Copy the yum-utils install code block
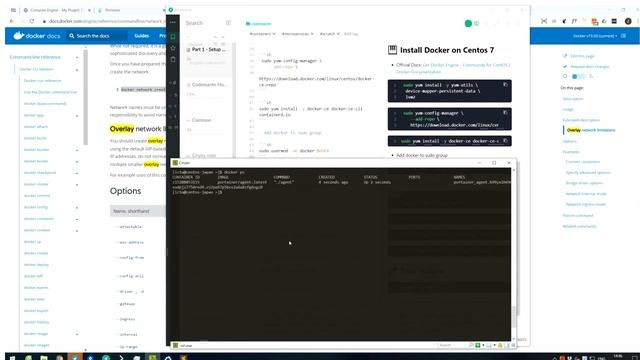Image resolution: width=640 pixels, height=360 pixels. click(505, 84)
